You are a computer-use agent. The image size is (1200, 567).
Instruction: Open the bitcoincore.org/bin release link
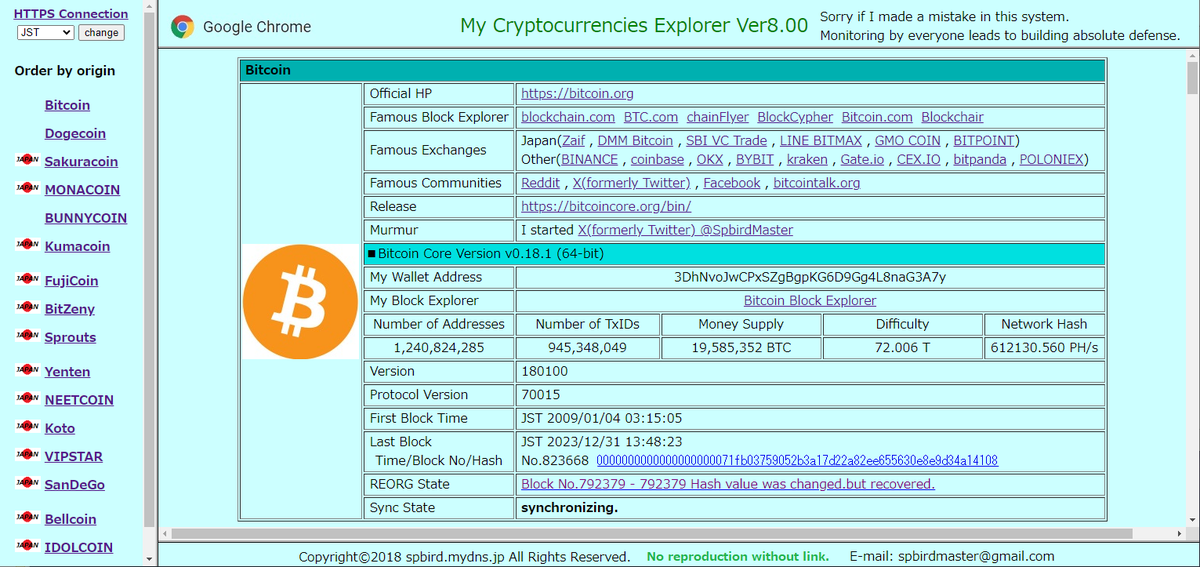click(606, 207)
